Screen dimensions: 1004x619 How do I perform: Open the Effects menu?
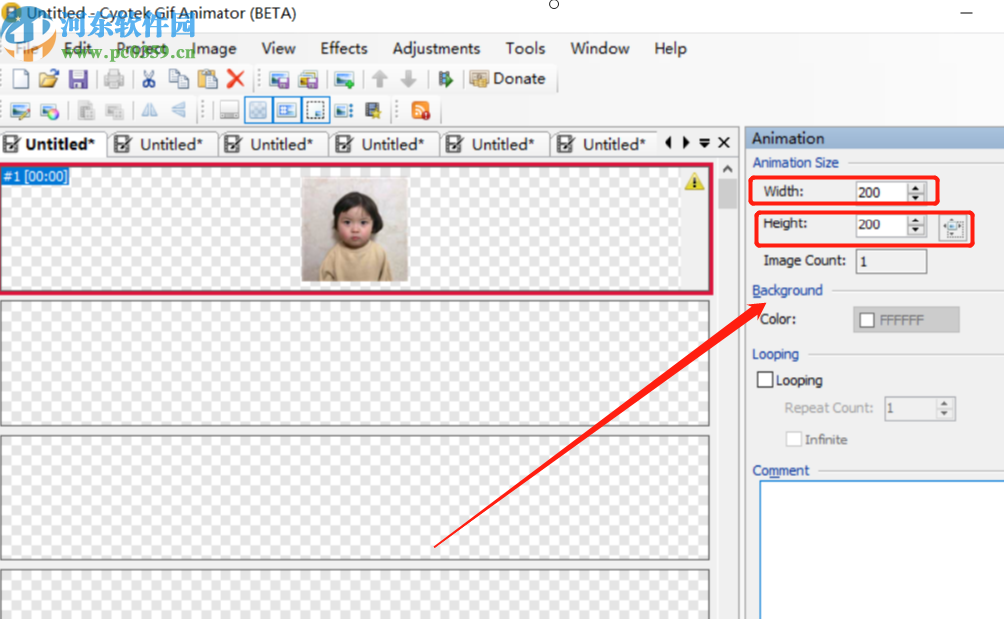(344, 49)
